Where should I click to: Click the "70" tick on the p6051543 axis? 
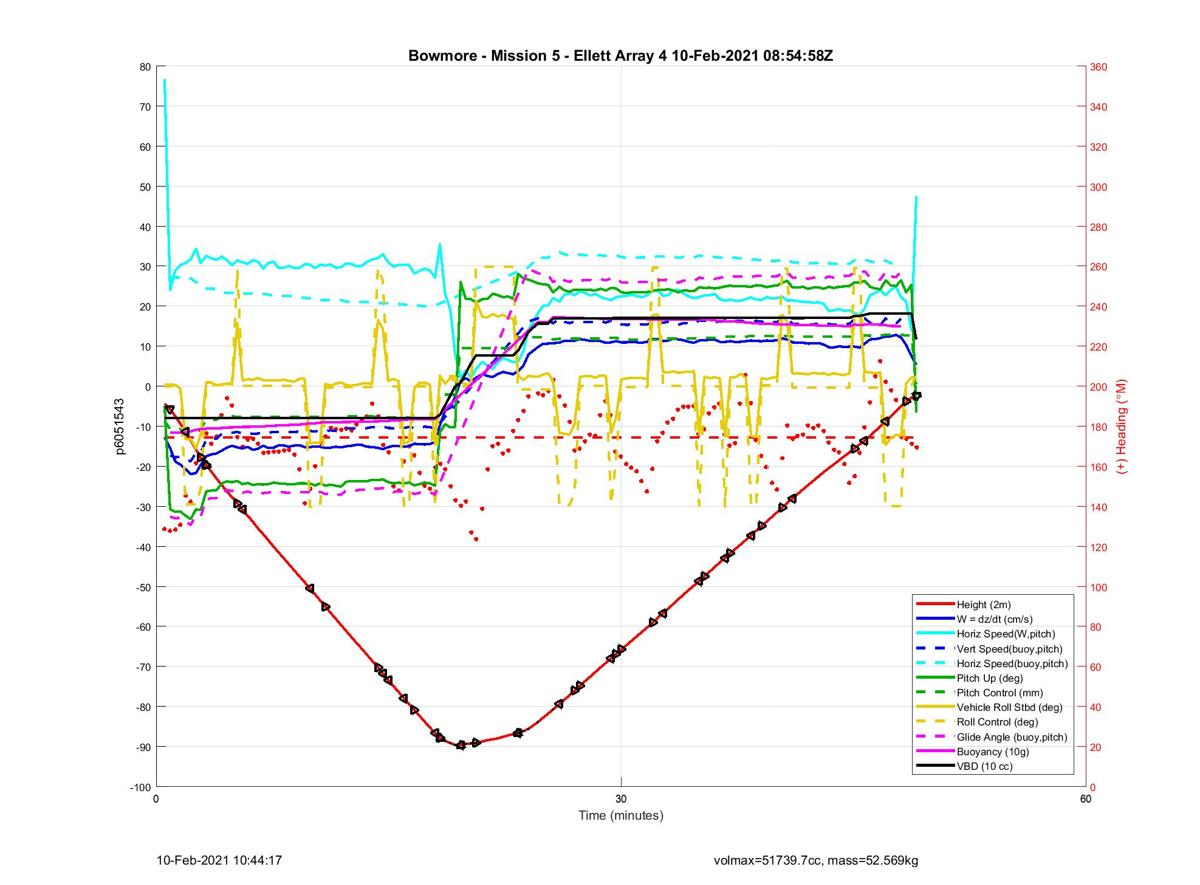(x=144, y=107)
